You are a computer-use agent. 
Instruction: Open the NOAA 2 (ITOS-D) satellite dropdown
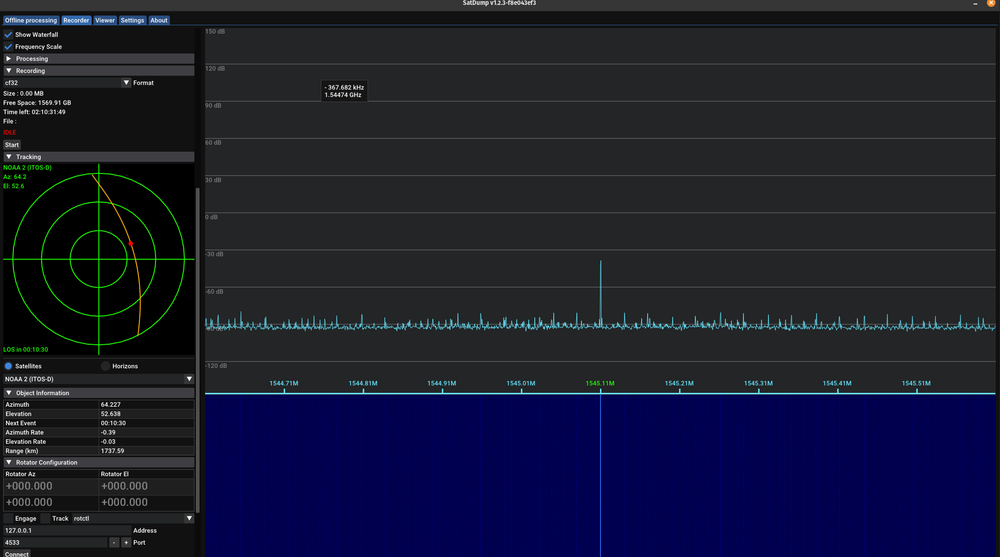[189, 379]
